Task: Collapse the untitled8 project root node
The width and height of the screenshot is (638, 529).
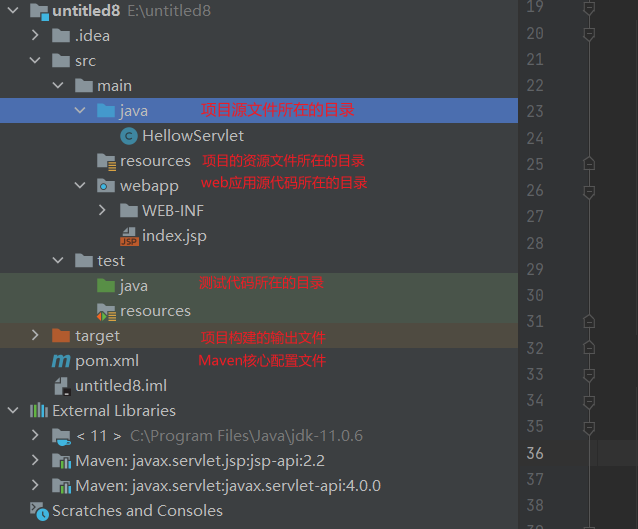Action: (x=13, y=10)
